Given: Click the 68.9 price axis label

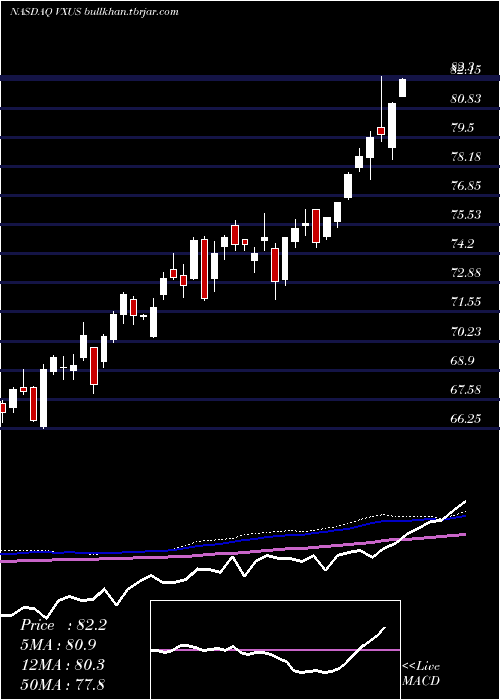Looking at the screenshot, I should pos(462,360).
